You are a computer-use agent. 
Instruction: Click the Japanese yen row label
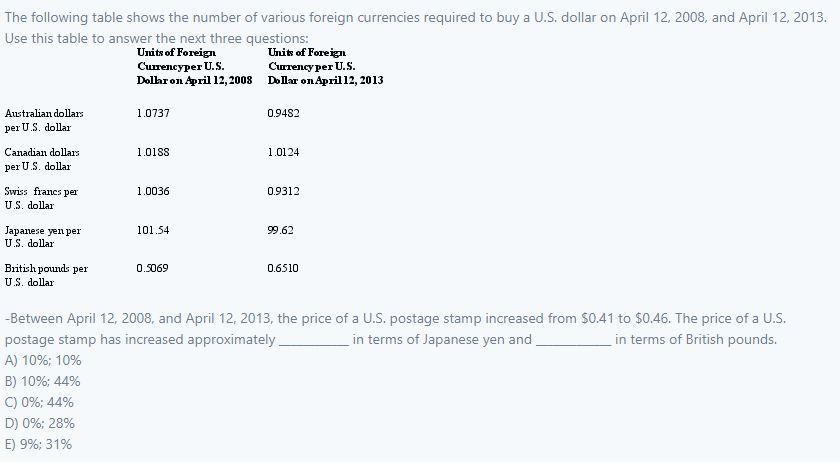[43, 236]
